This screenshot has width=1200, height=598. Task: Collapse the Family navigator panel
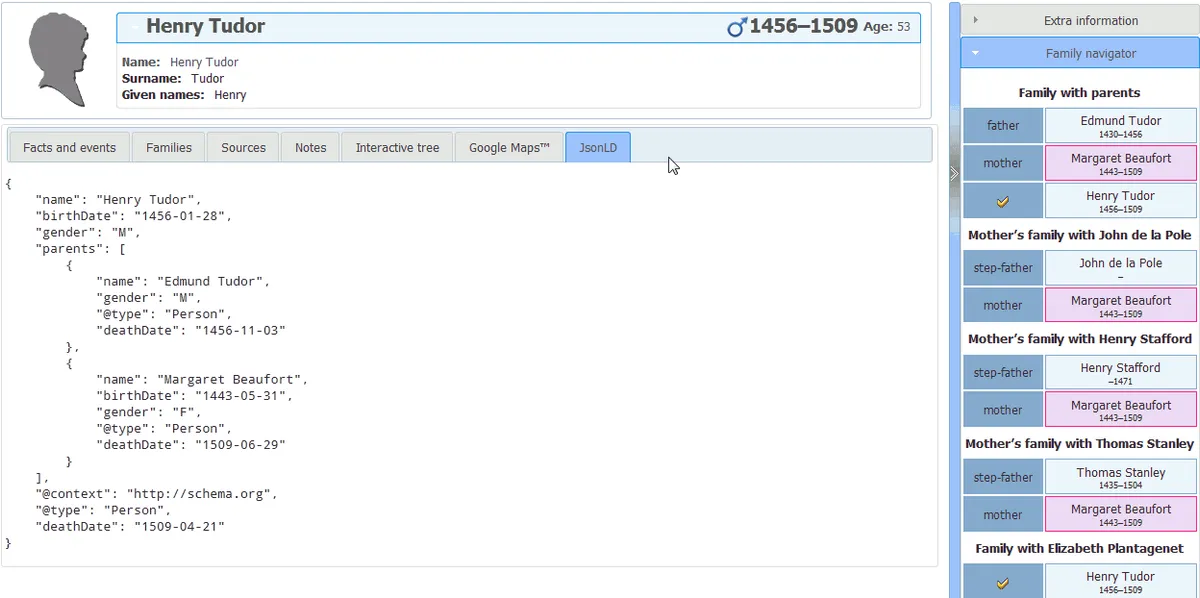pos(1079,54)
